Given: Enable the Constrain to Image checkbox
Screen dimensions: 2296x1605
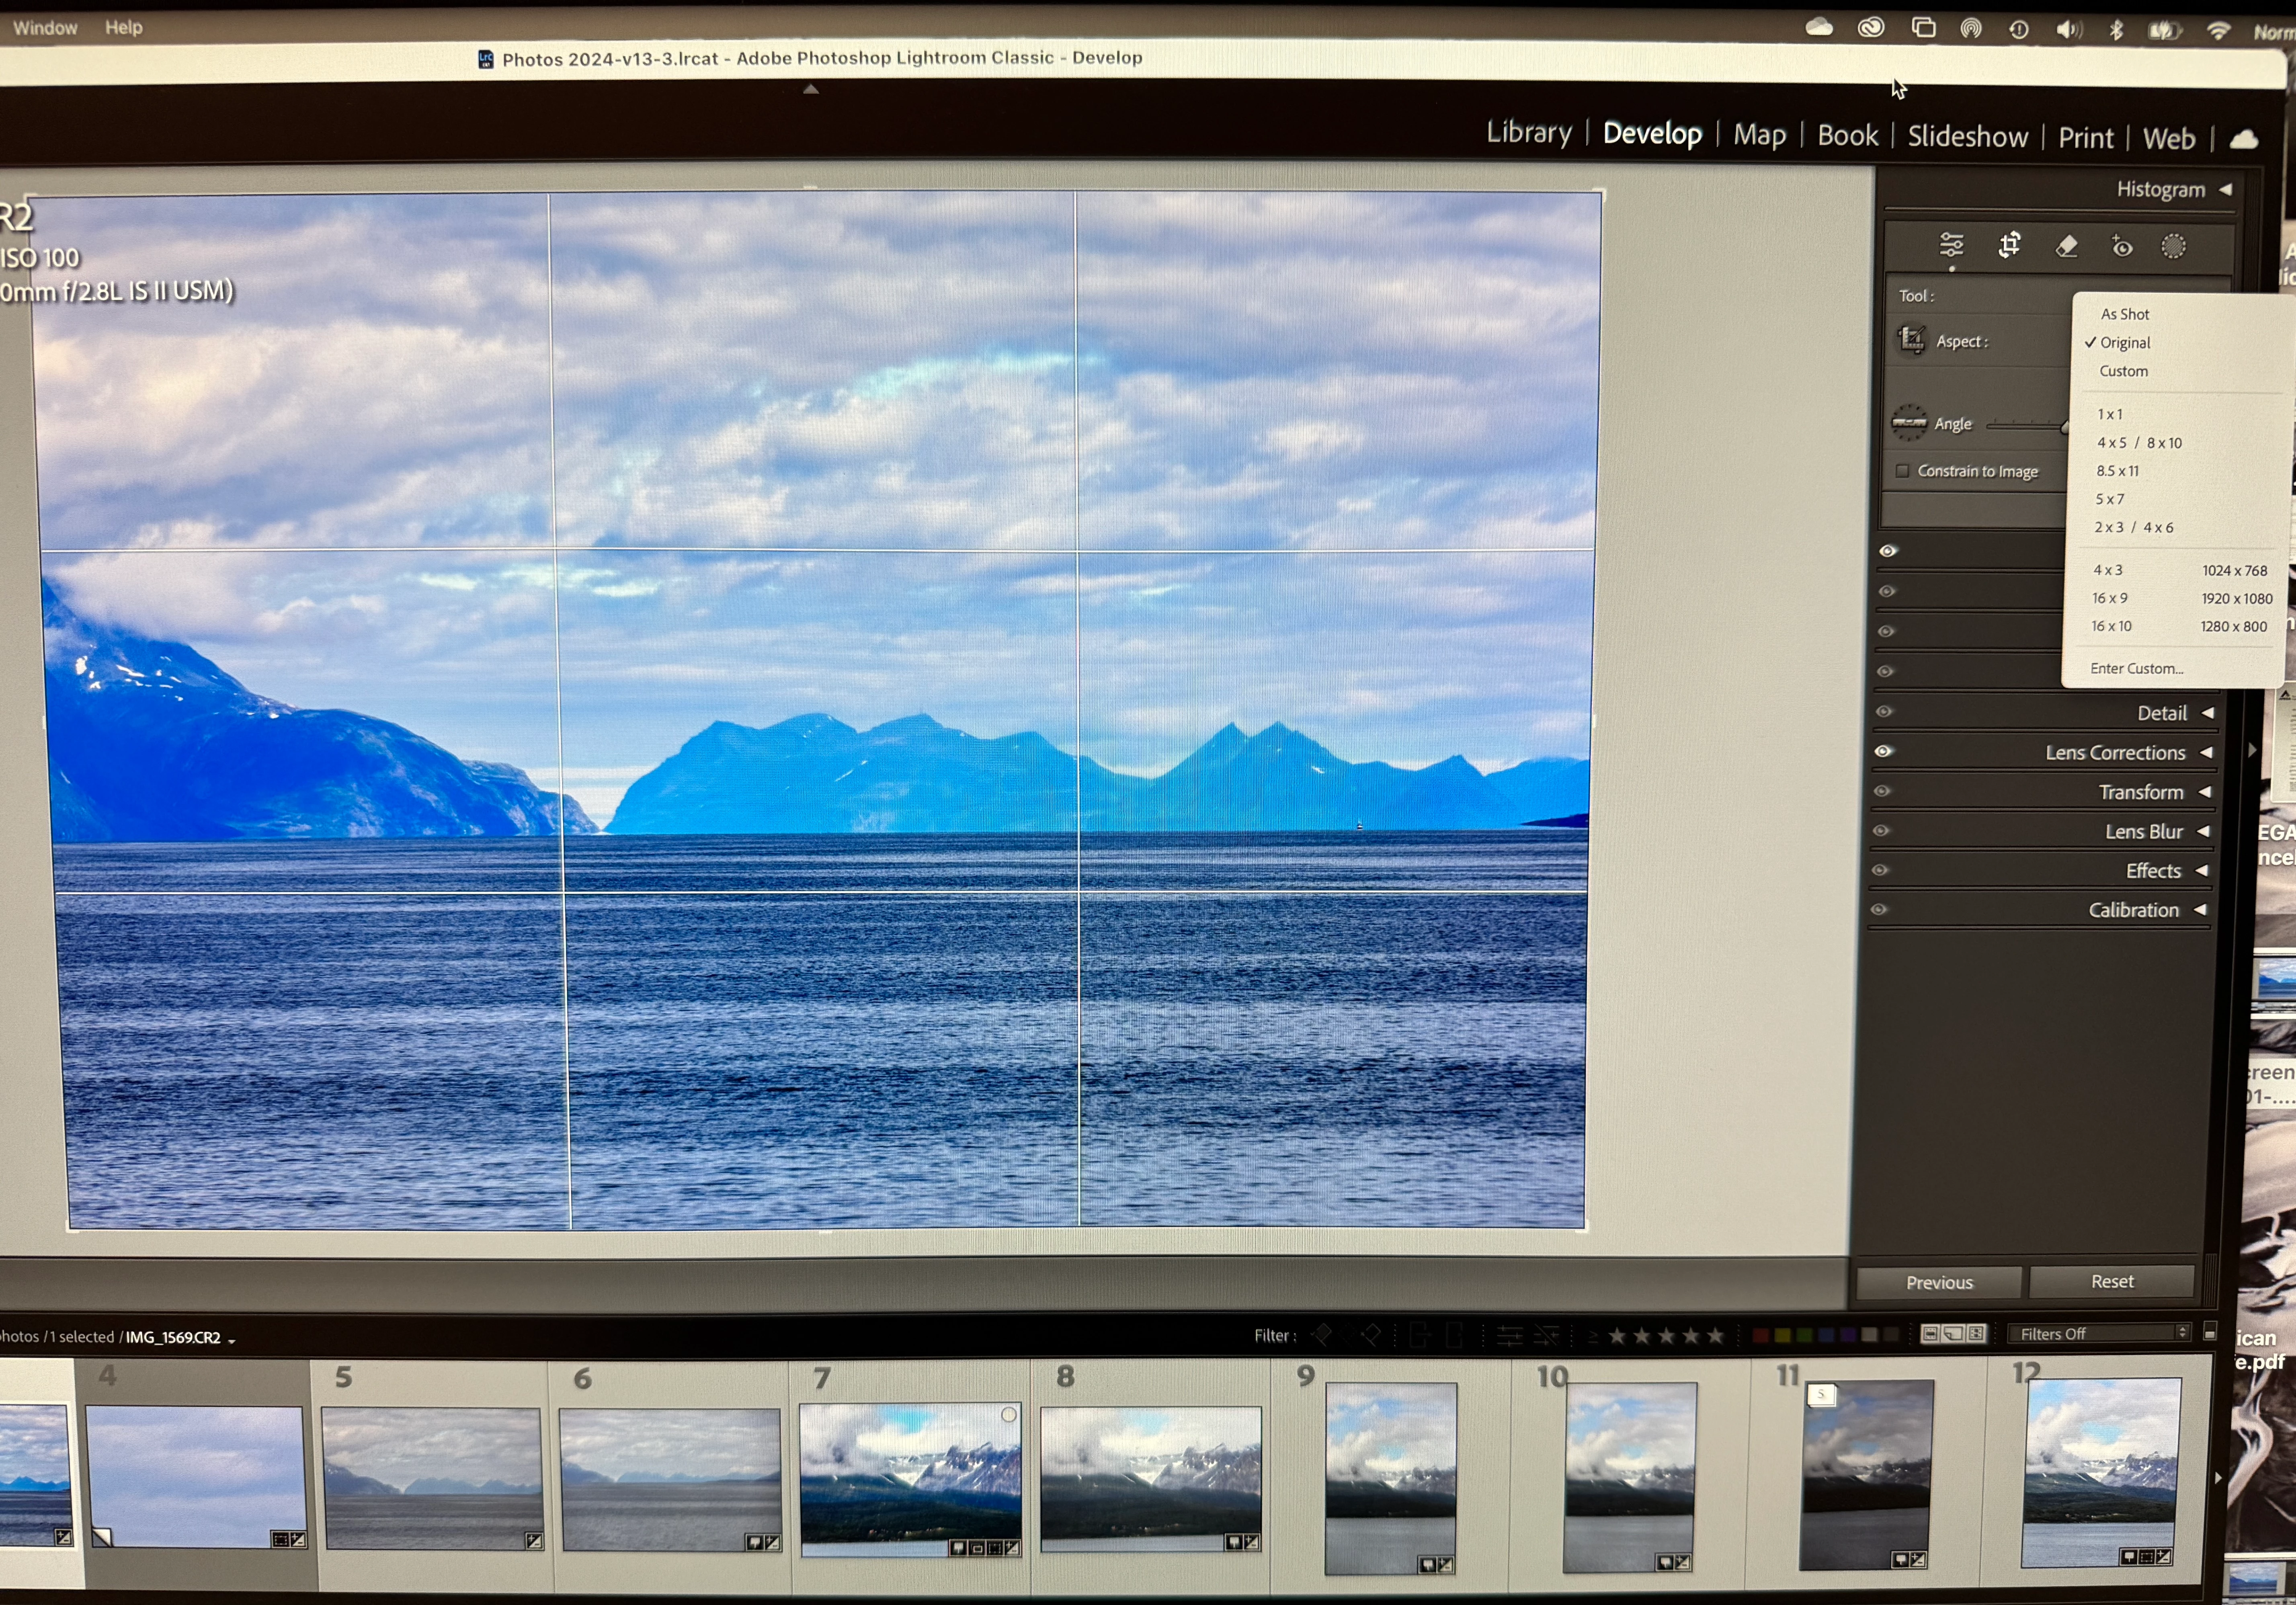Looking at the screenshot, I should [x=1902, y=471].
